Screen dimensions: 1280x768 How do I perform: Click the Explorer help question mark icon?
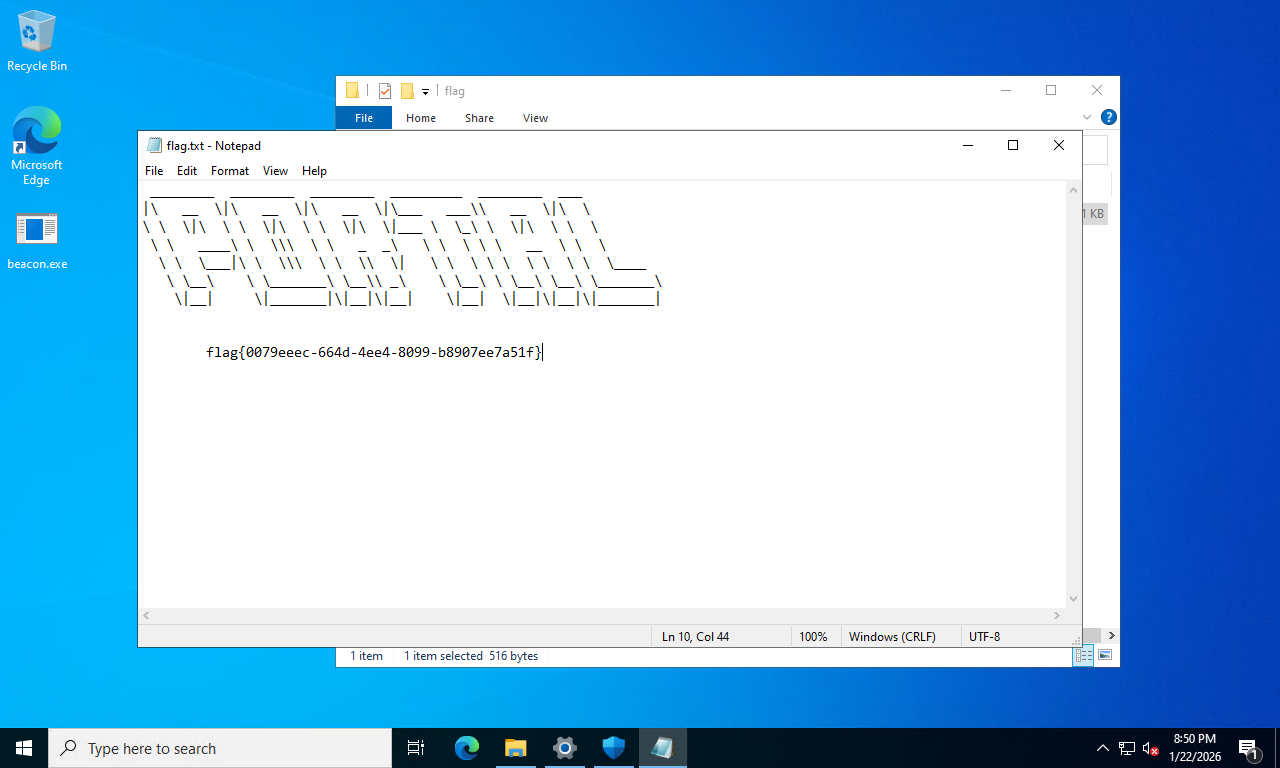[1108, 117]
